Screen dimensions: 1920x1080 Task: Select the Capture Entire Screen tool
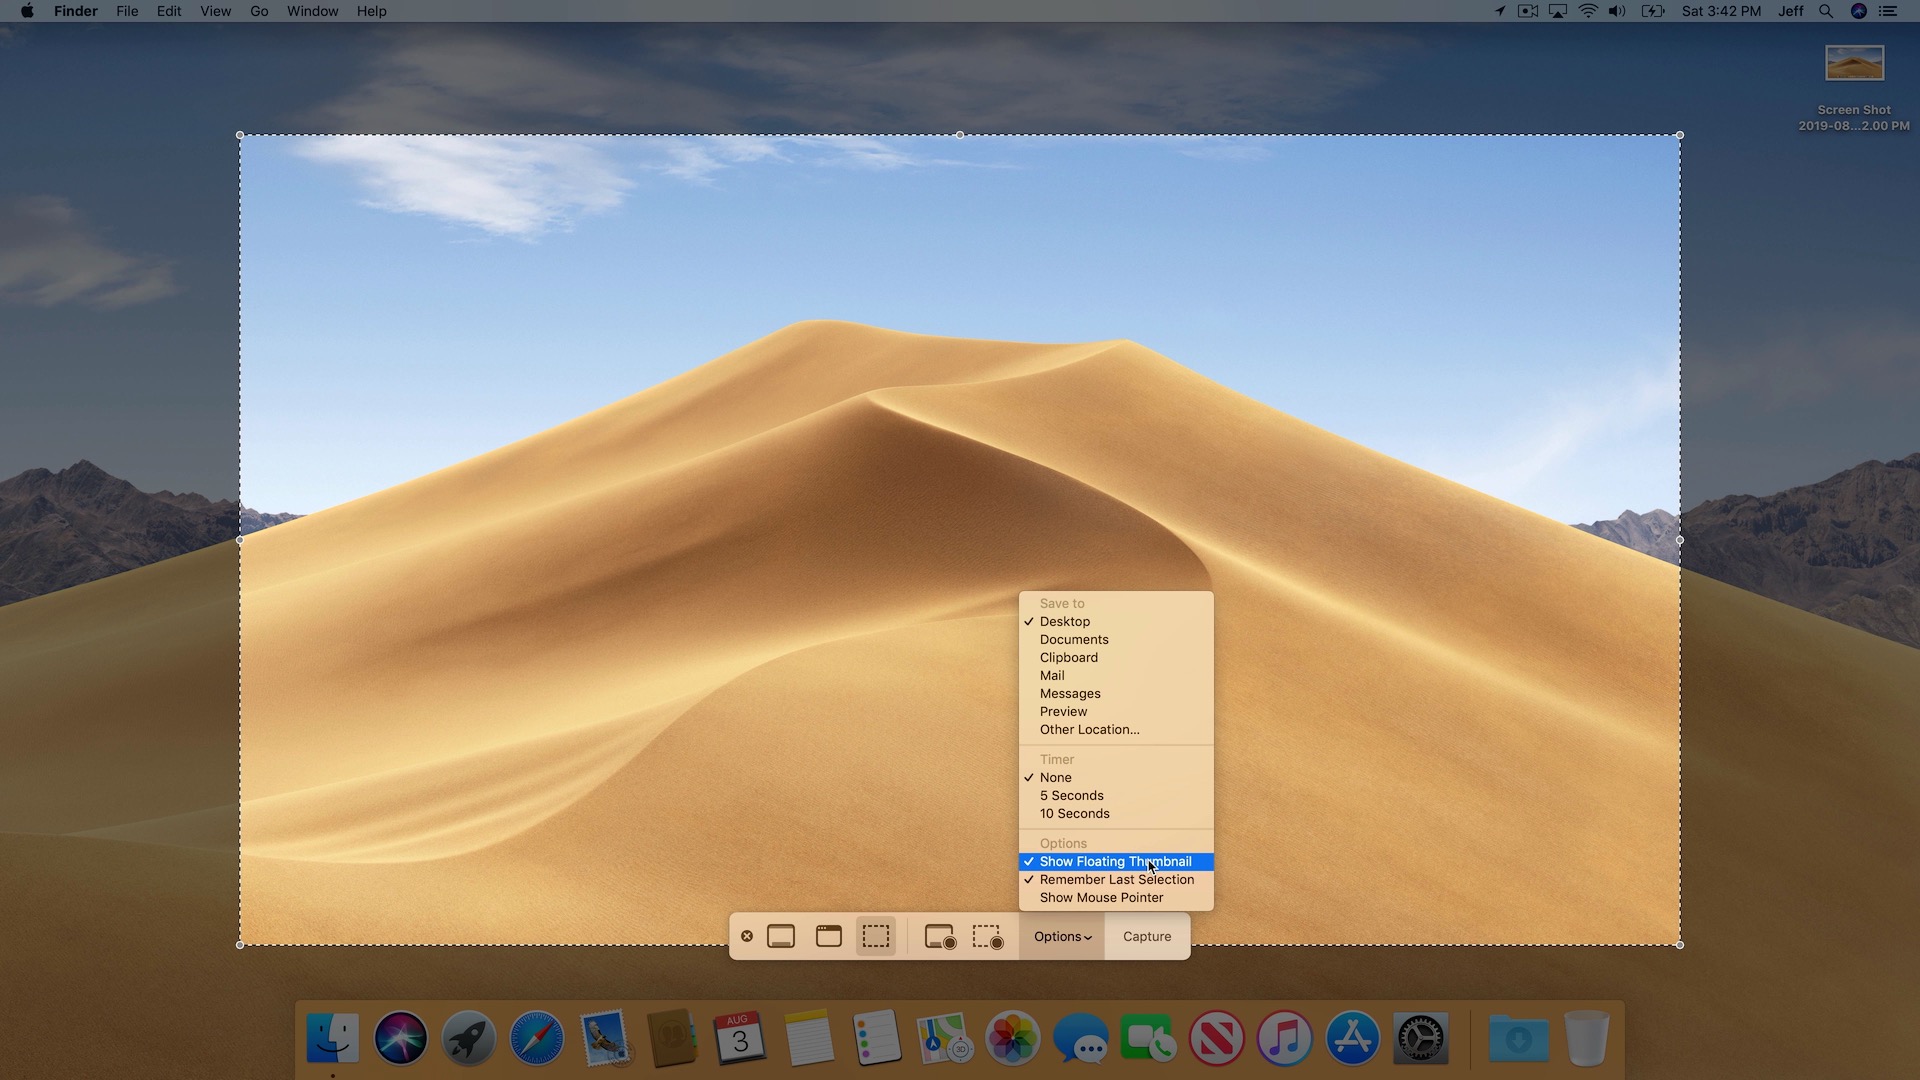tap(781, 936)
